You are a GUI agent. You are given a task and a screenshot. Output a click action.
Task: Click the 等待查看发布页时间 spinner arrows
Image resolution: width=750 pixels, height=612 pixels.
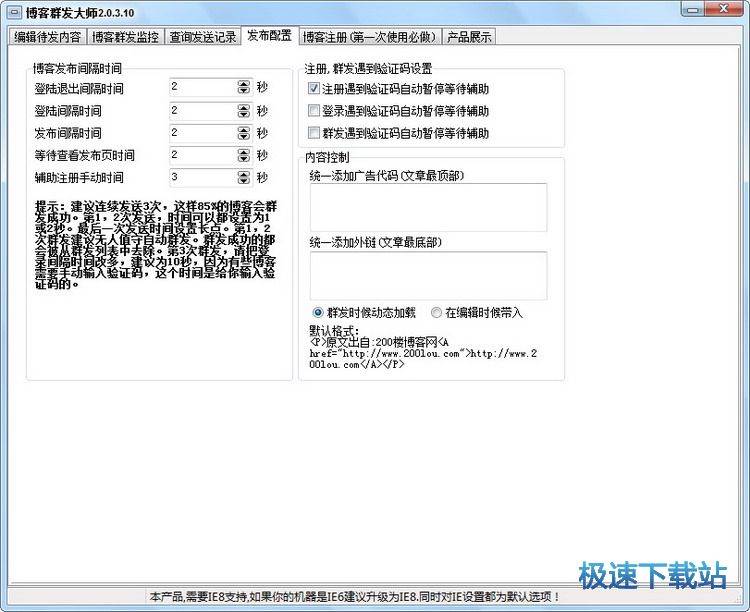coord(243,155)
